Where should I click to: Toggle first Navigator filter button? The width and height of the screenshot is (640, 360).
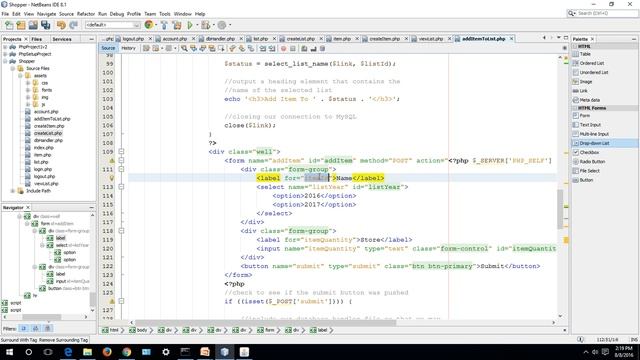[x=24, y=329]
